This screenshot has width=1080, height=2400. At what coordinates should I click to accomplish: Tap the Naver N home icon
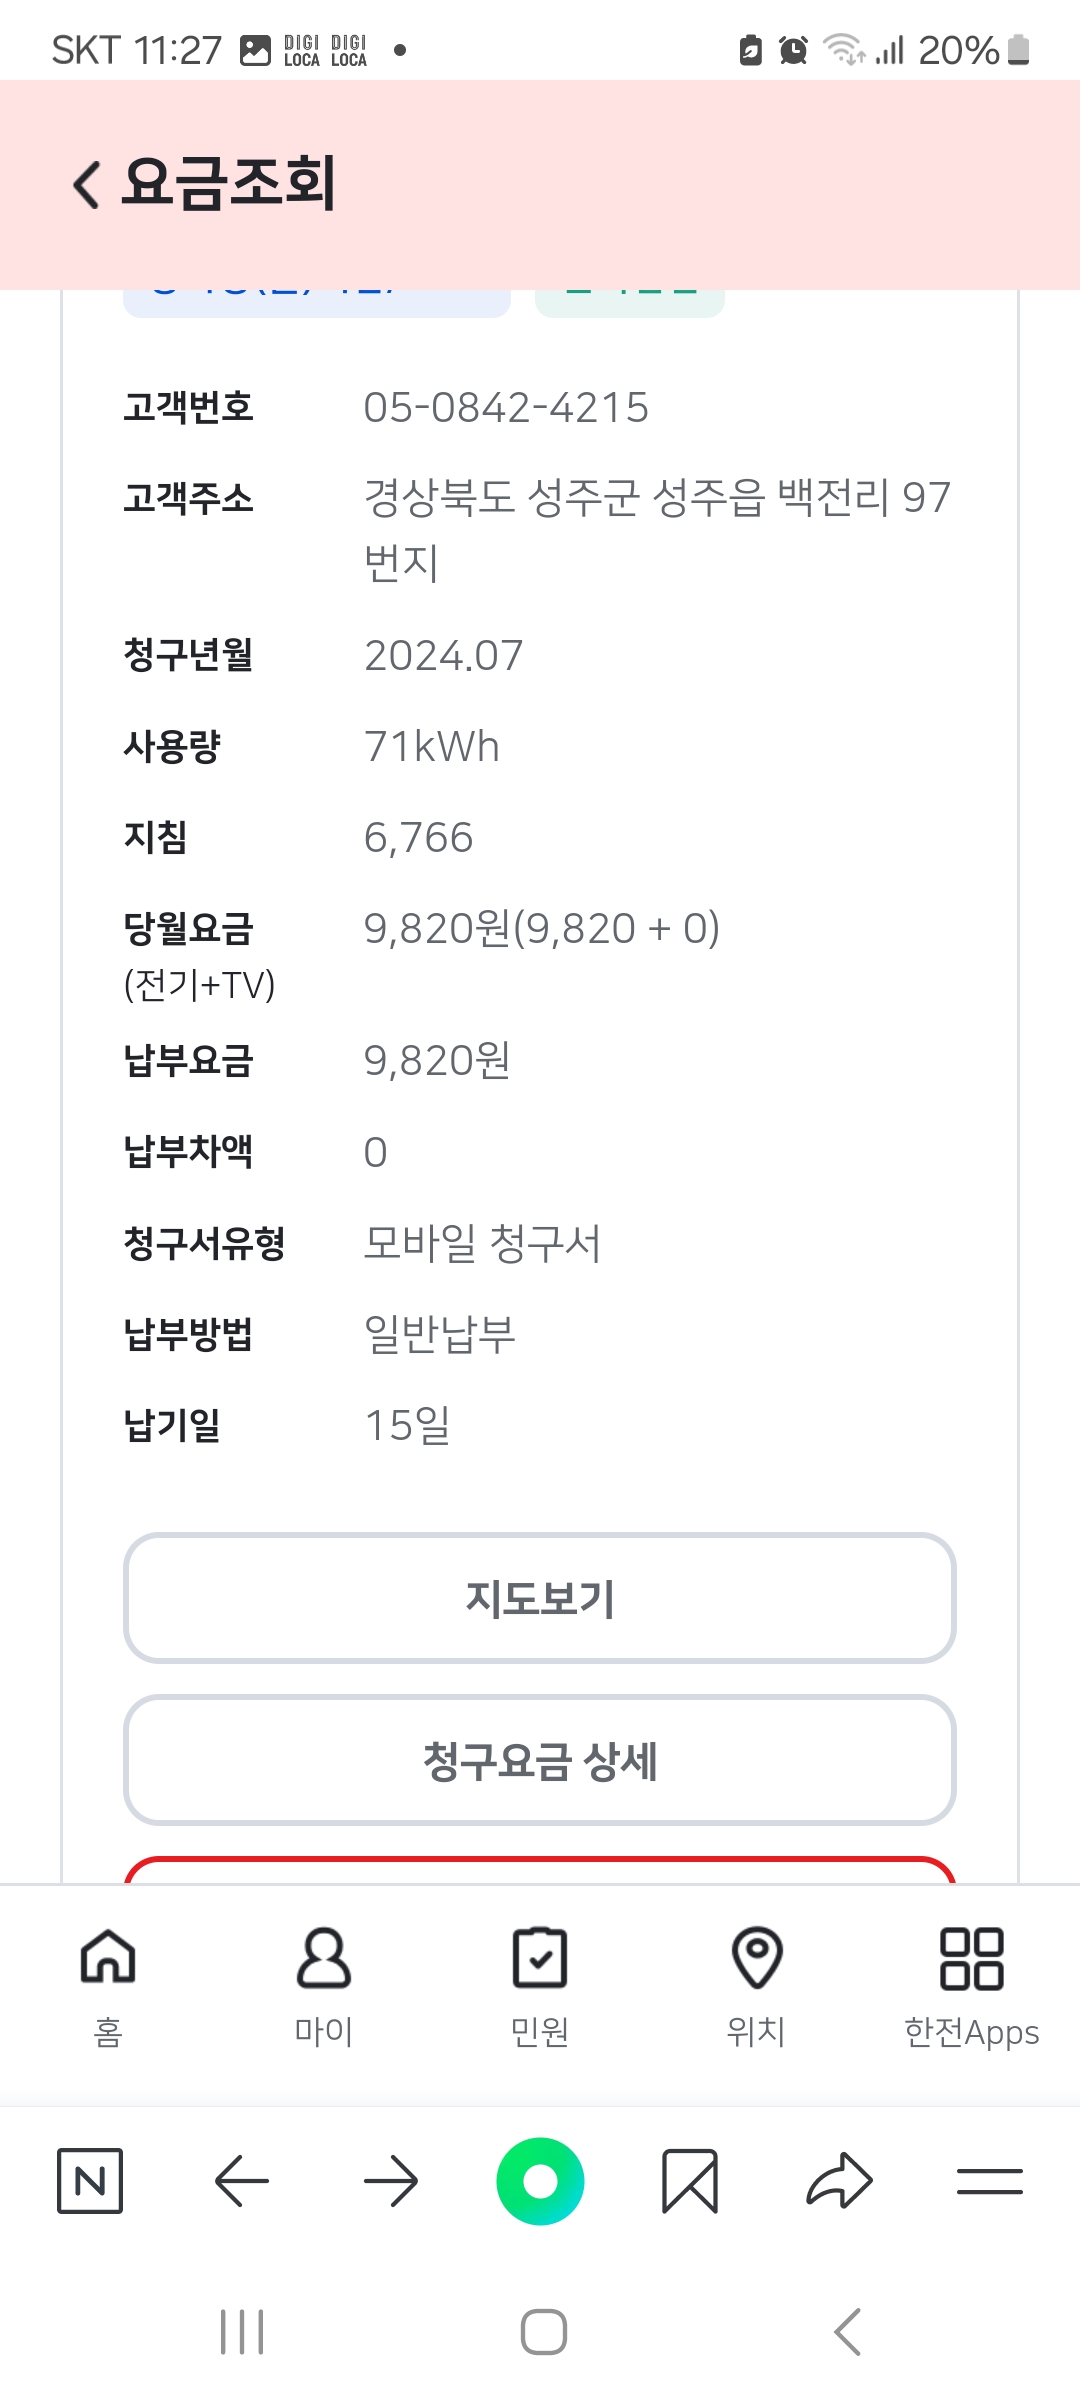tap(90, 2180)
